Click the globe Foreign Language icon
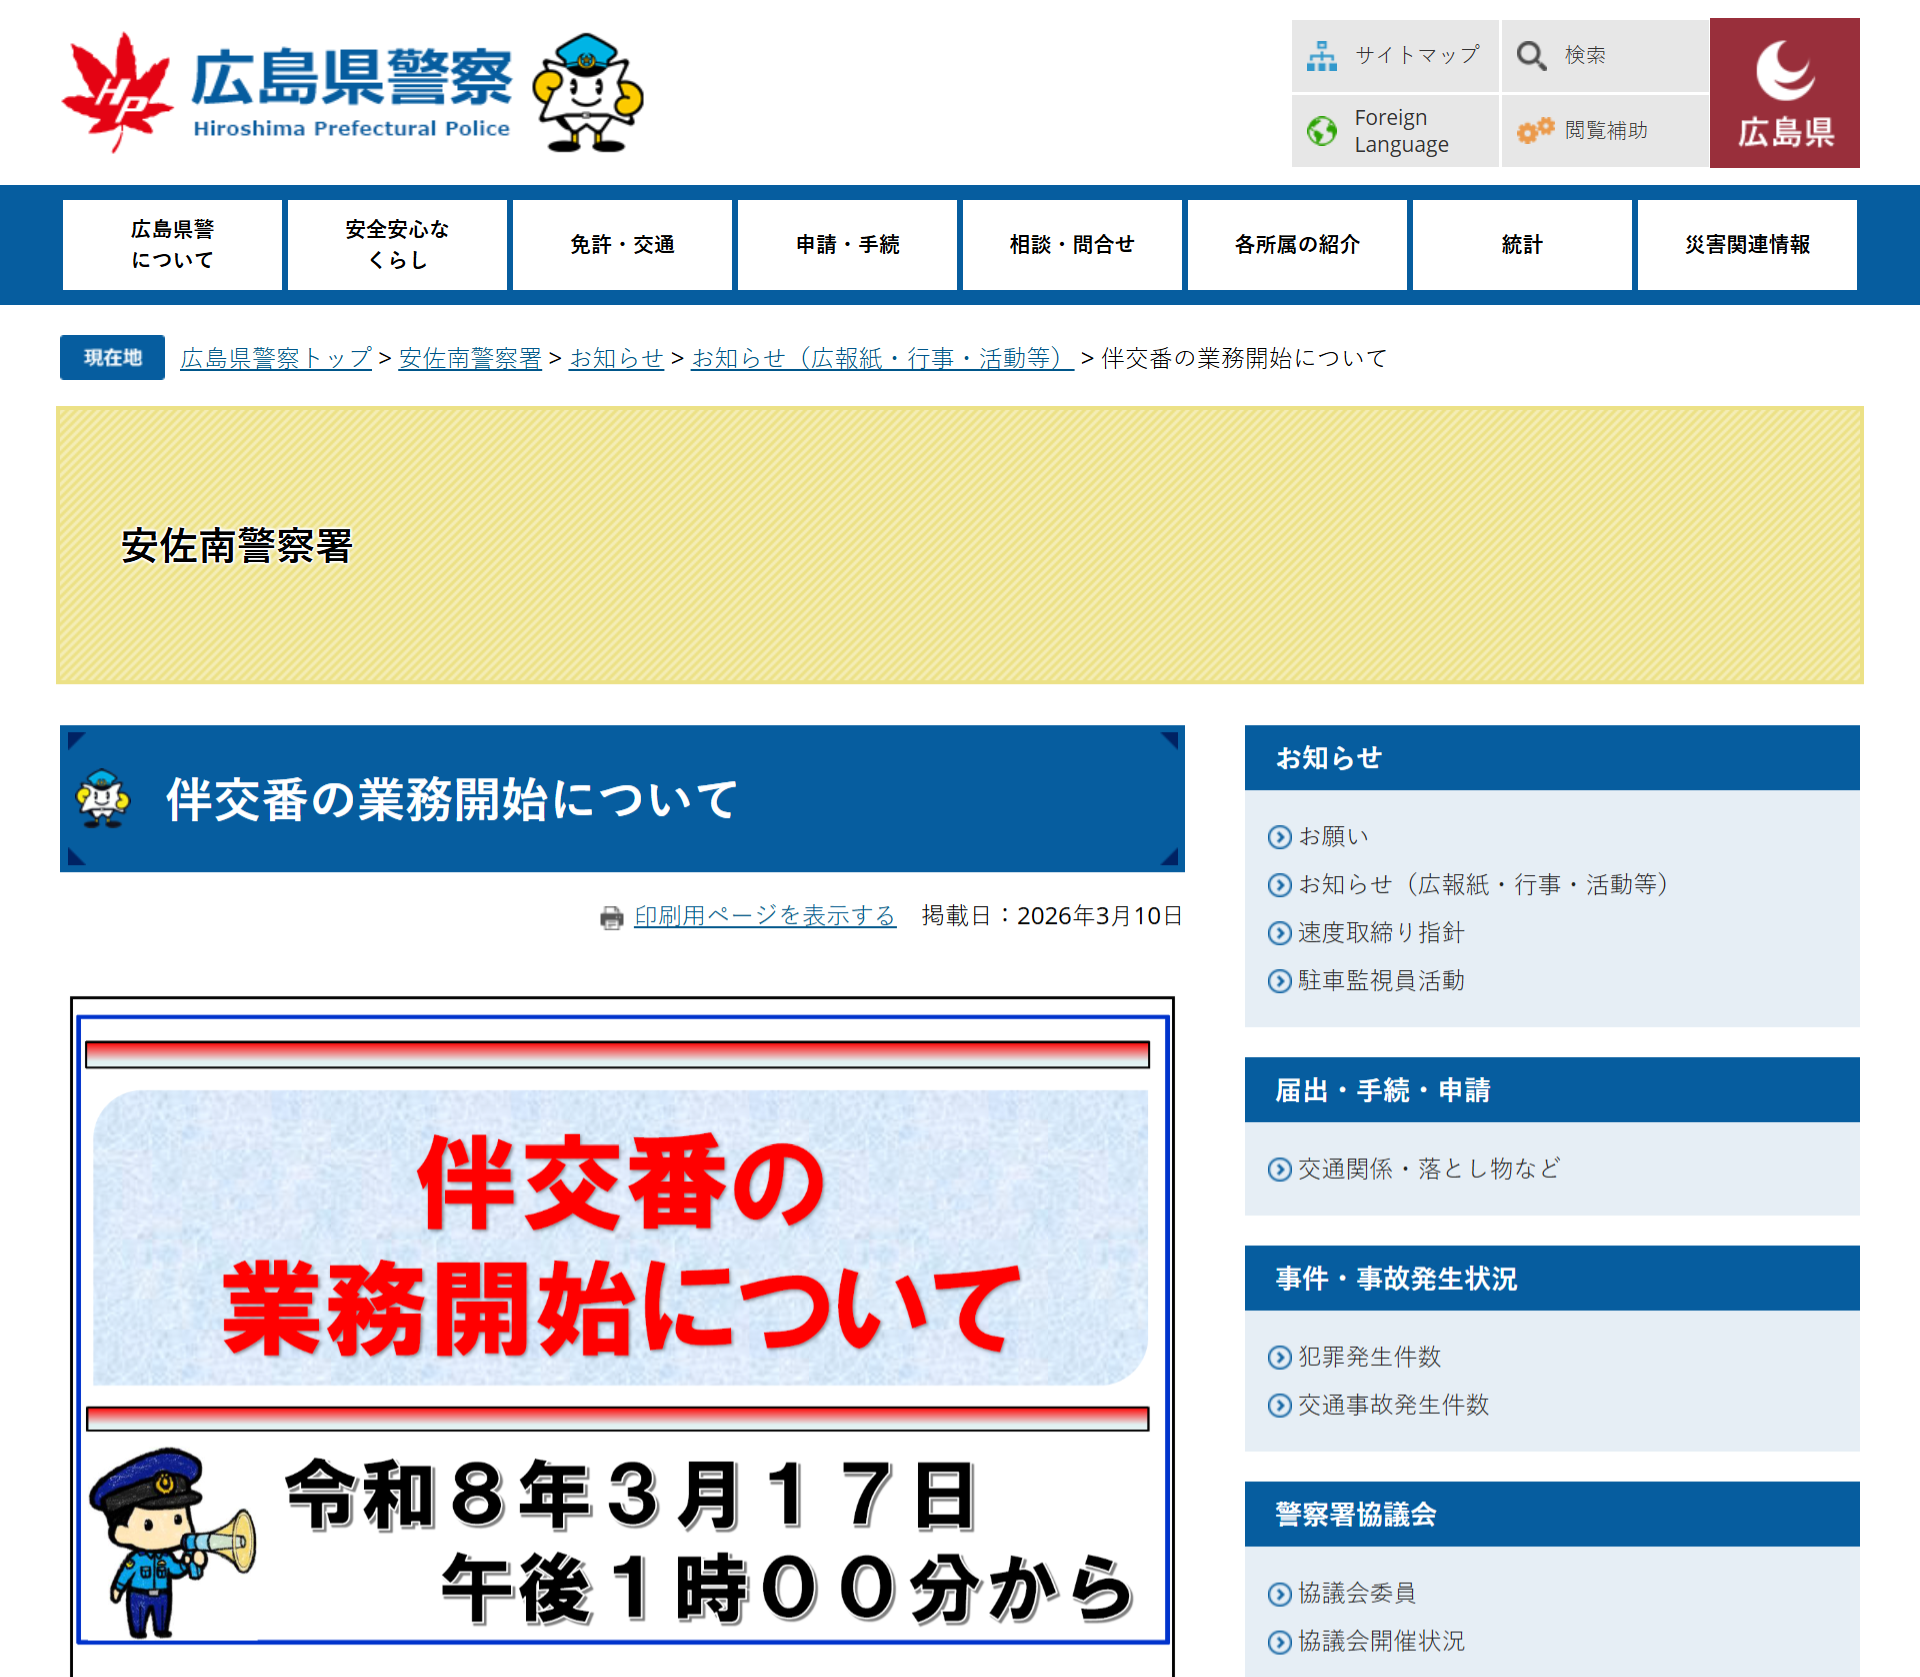This screenshot has width=1920, height=1677. click(1321, 131)
